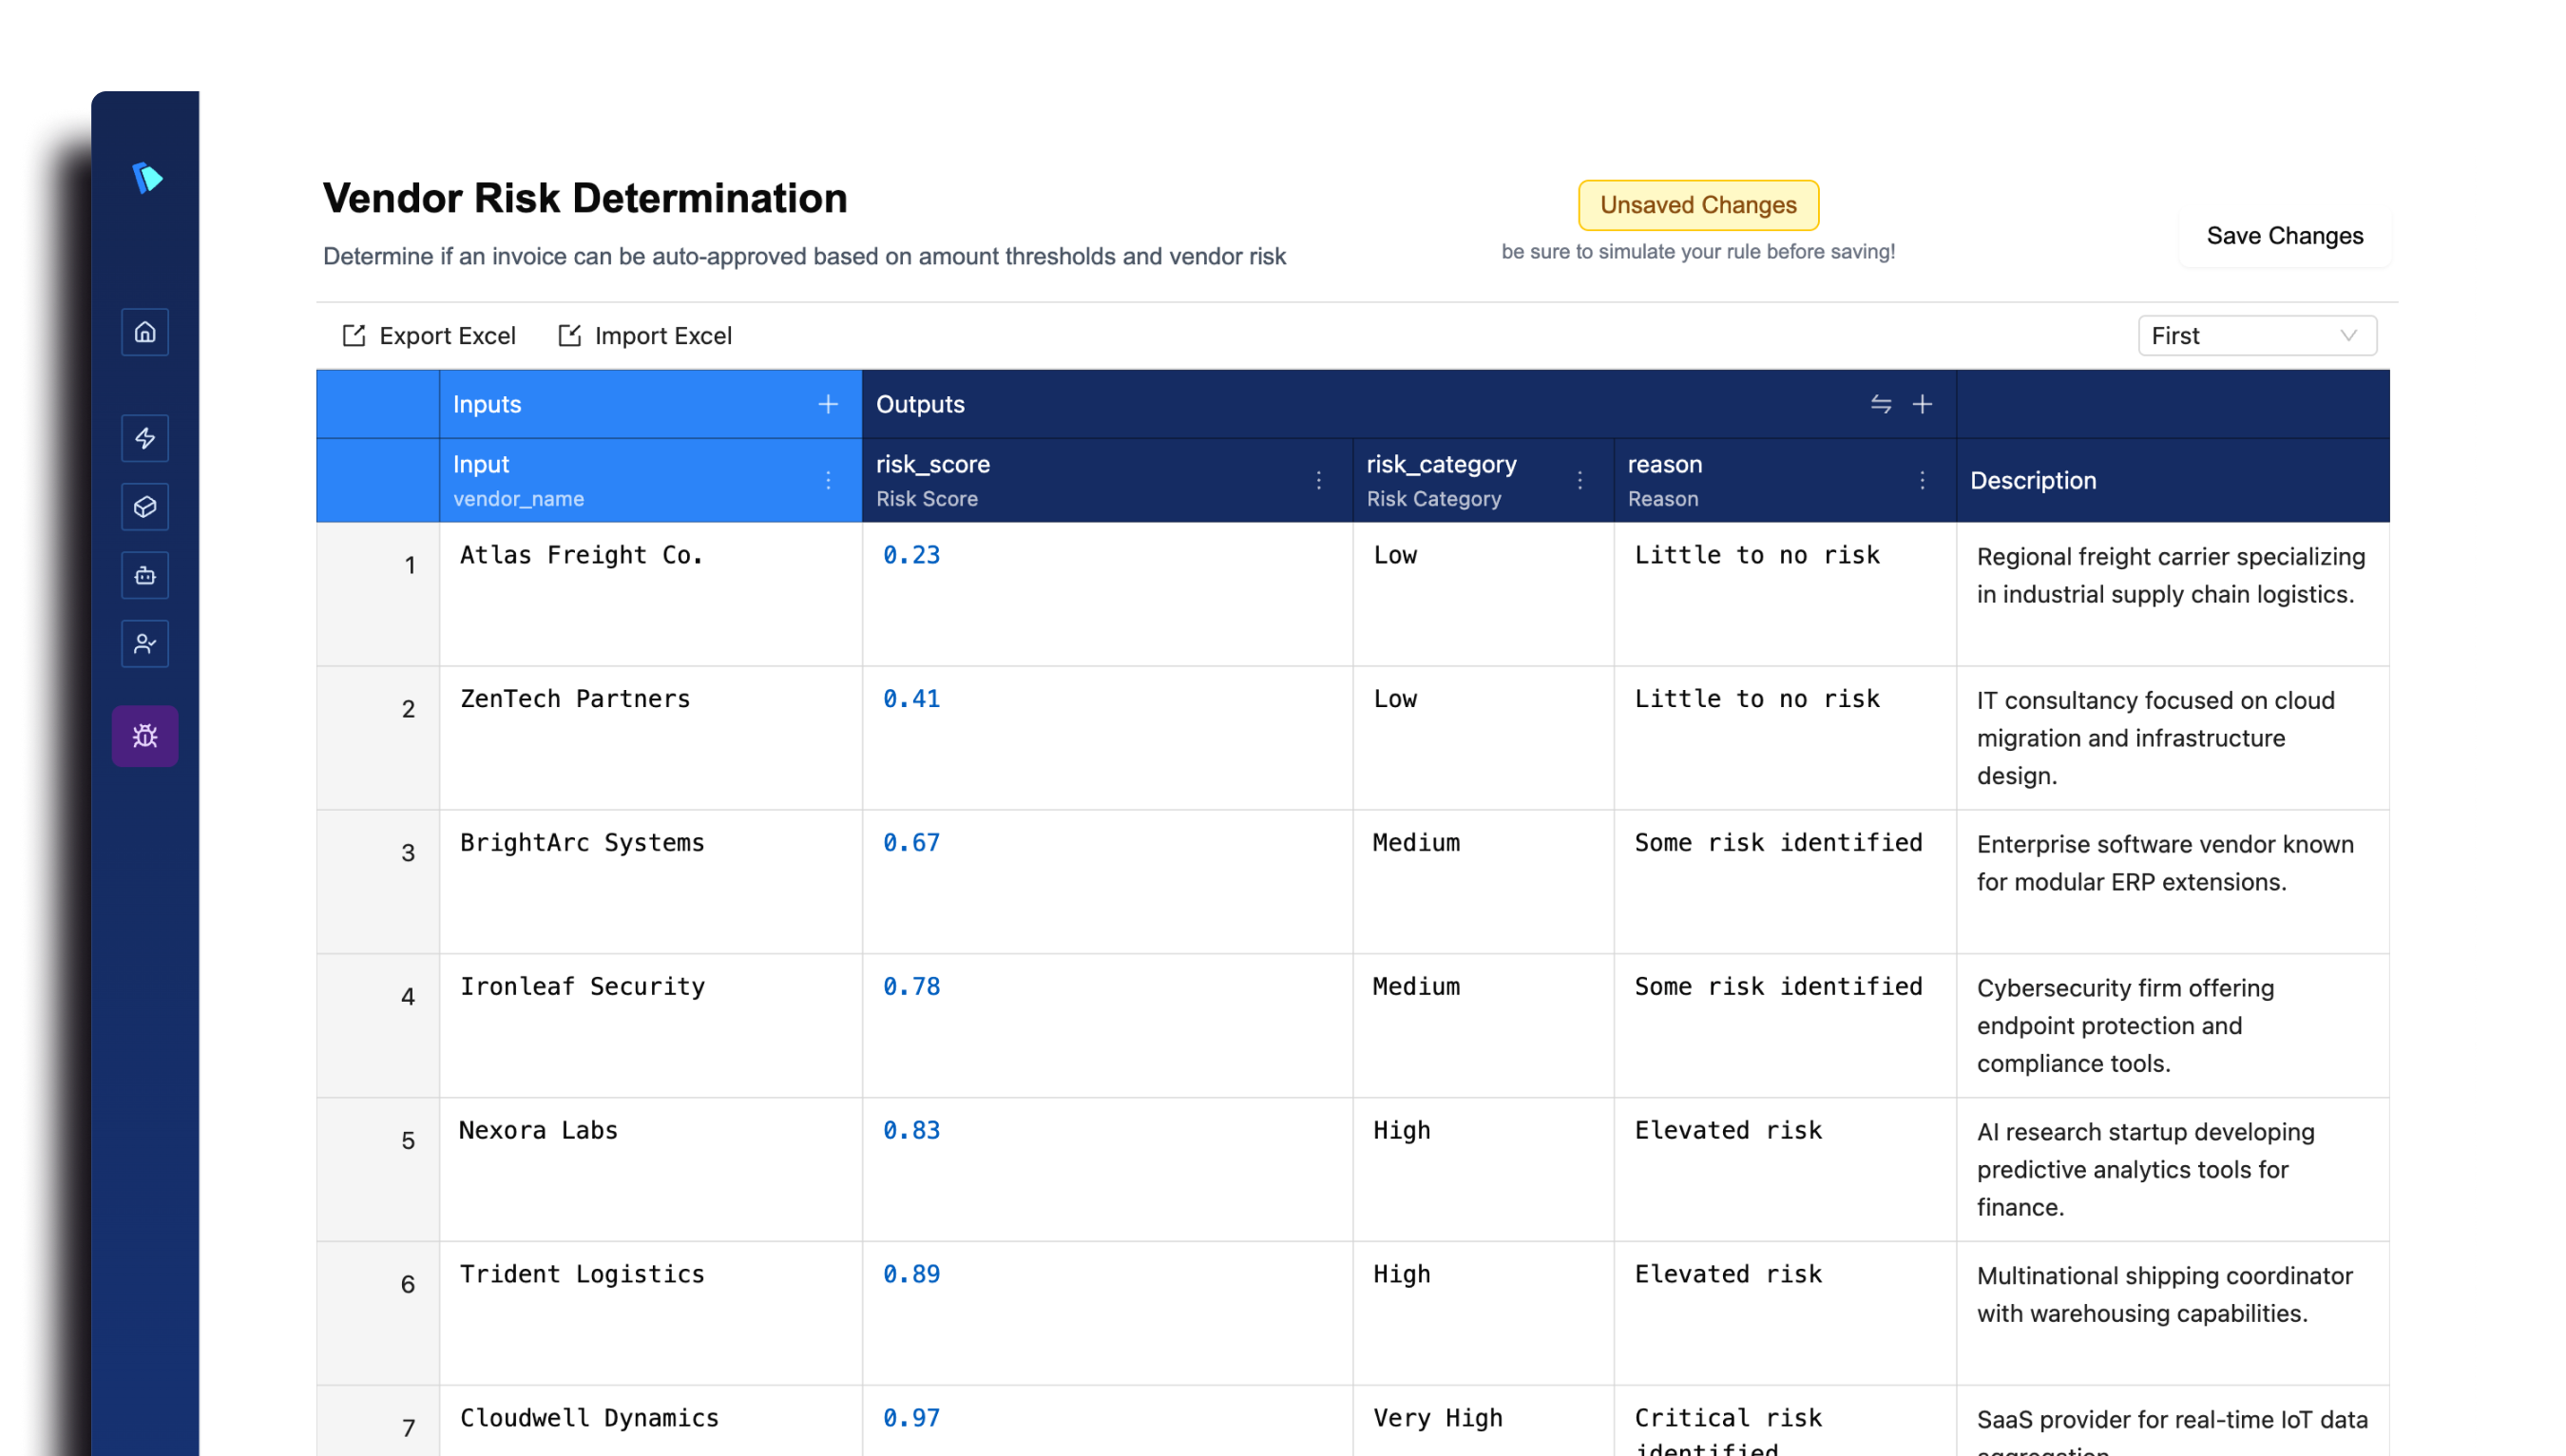Open the Home sidebar icon
This screenshot has height=1456, width=2566.
coord(145,332)
